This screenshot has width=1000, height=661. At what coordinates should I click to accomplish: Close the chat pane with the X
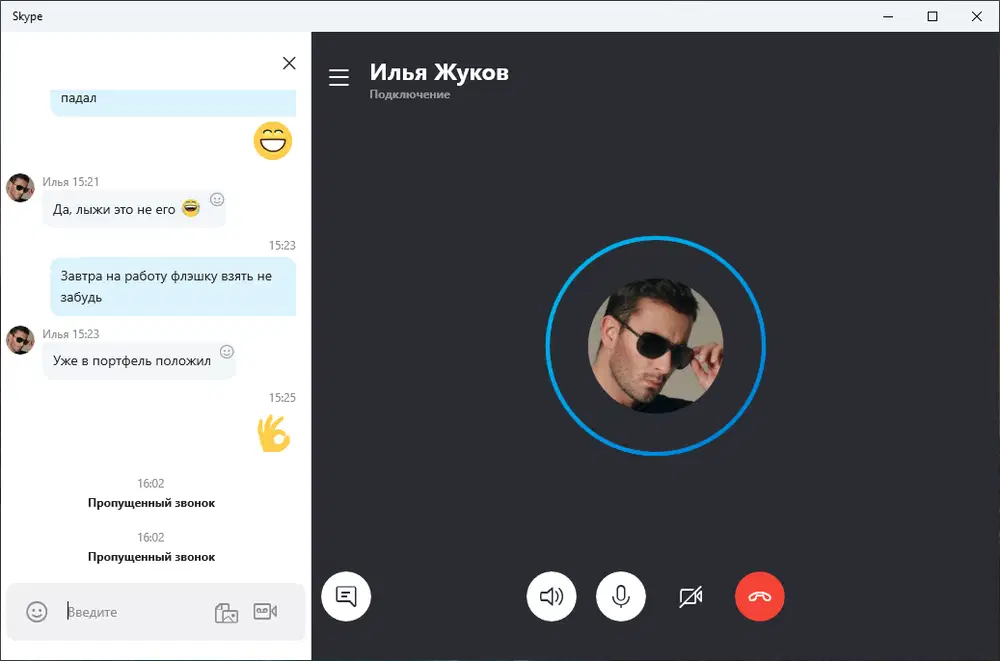click(x=289, y=63)
